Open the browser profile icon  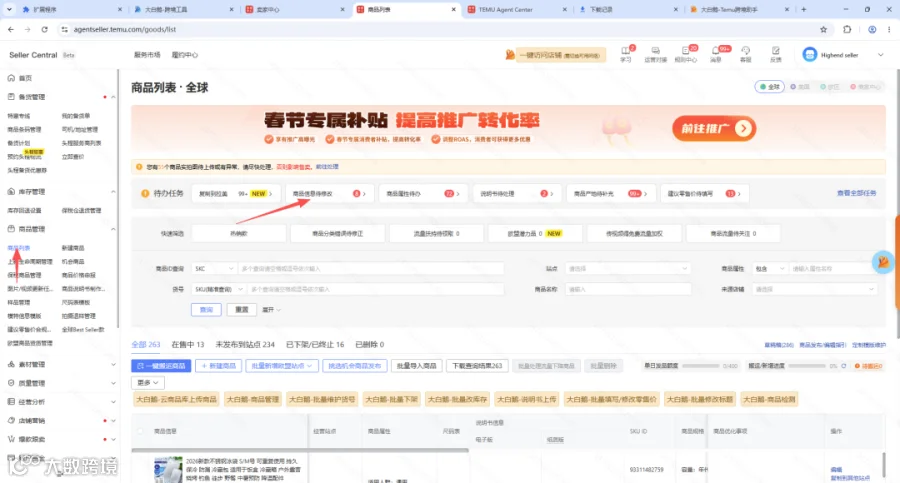pos(872,29)
